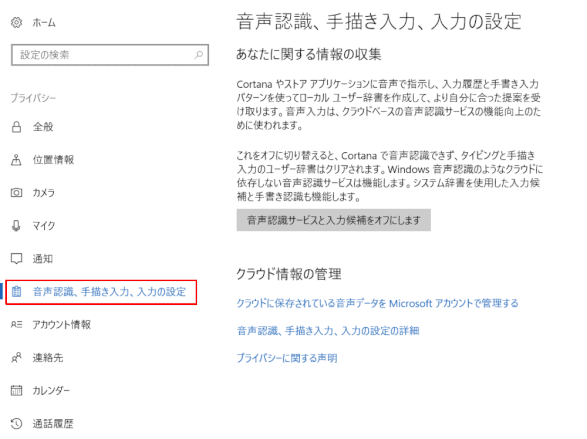587x439 pixels.
Task: Select 音声認識、手描き入力、入力の設定 in sidebar
Action: (x=101, y=292)
